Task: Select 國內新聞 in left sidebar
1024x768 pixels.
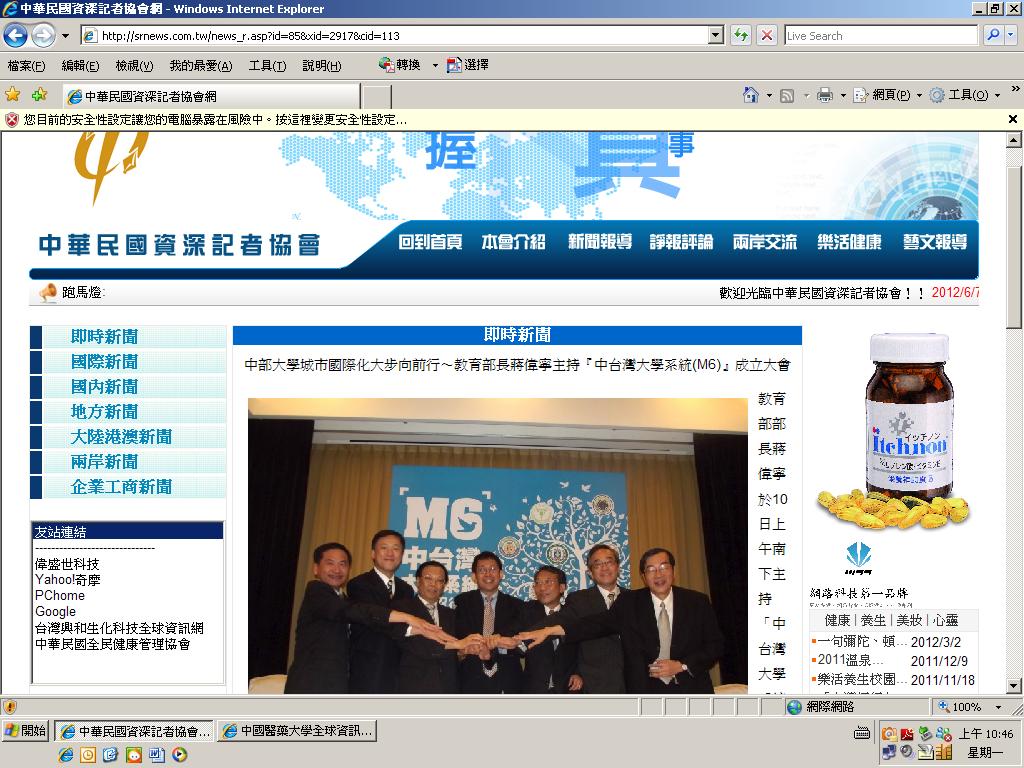Action: (x=104, y=387)
